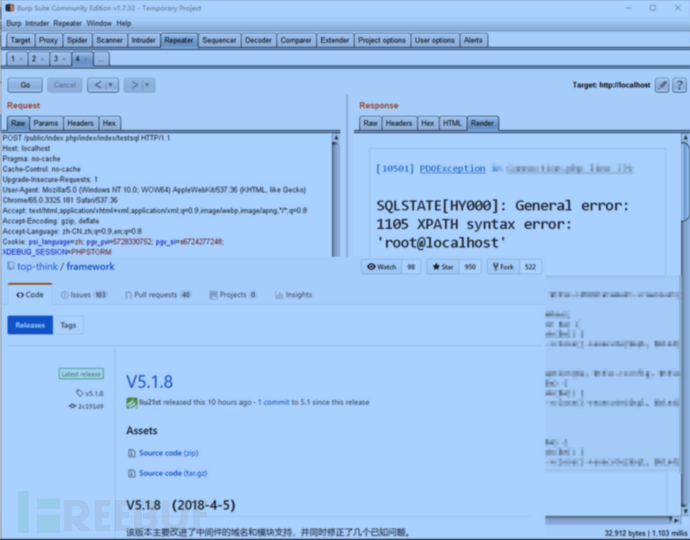
Task: Click the zip archive icon beside Source code (zip)
Action: tap(131, 453)
